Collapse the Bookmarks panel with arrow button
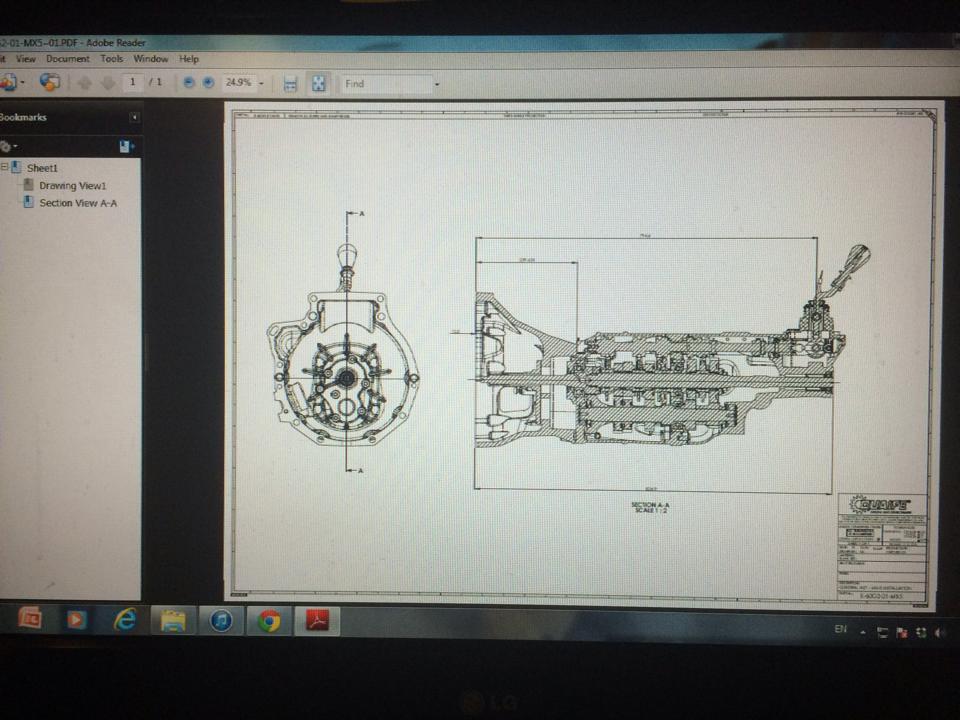Screen dimensions: 960x720 click(134, 117)
